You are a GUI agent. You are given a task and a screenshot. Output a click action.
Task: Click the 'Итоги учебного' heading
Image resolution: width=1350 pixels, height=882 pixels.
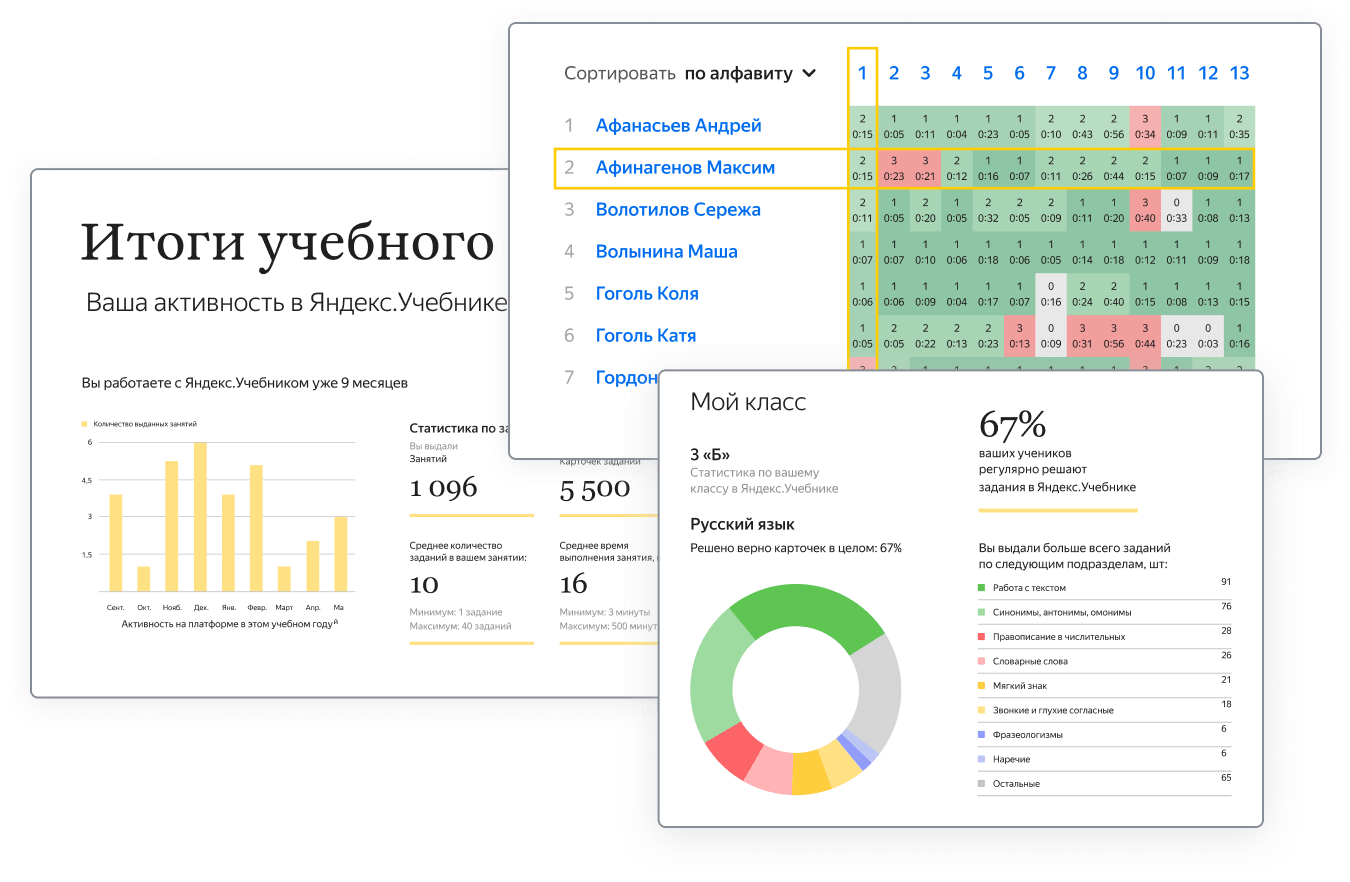[x=288, y=242]
